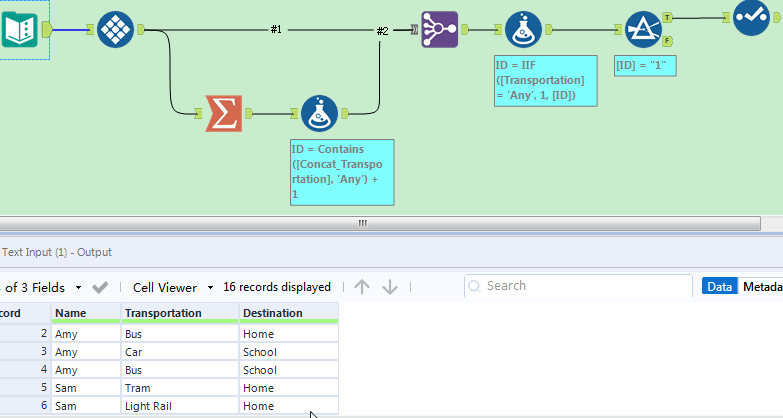Screen dimensions: 783x418
Task: Click the Destination column header
Action: point(289,313)
